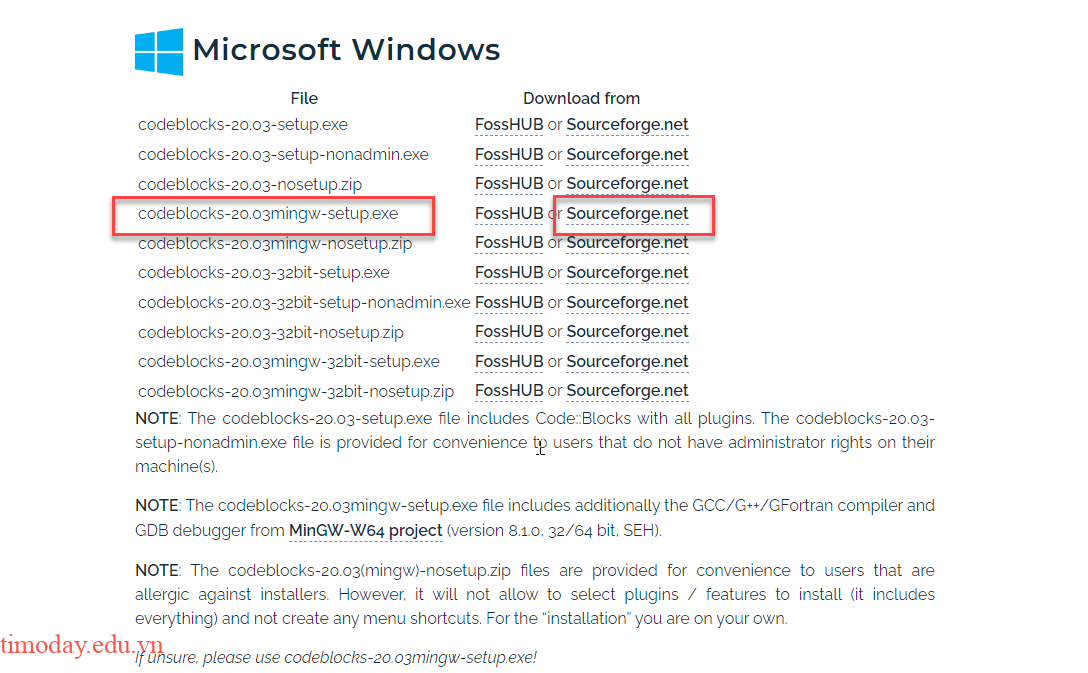Open Sourceforge.net link for codeblocks-20.03mingw-nosetup.zip
Viewport: 1088px width, 673px height.
click(627, 243)
